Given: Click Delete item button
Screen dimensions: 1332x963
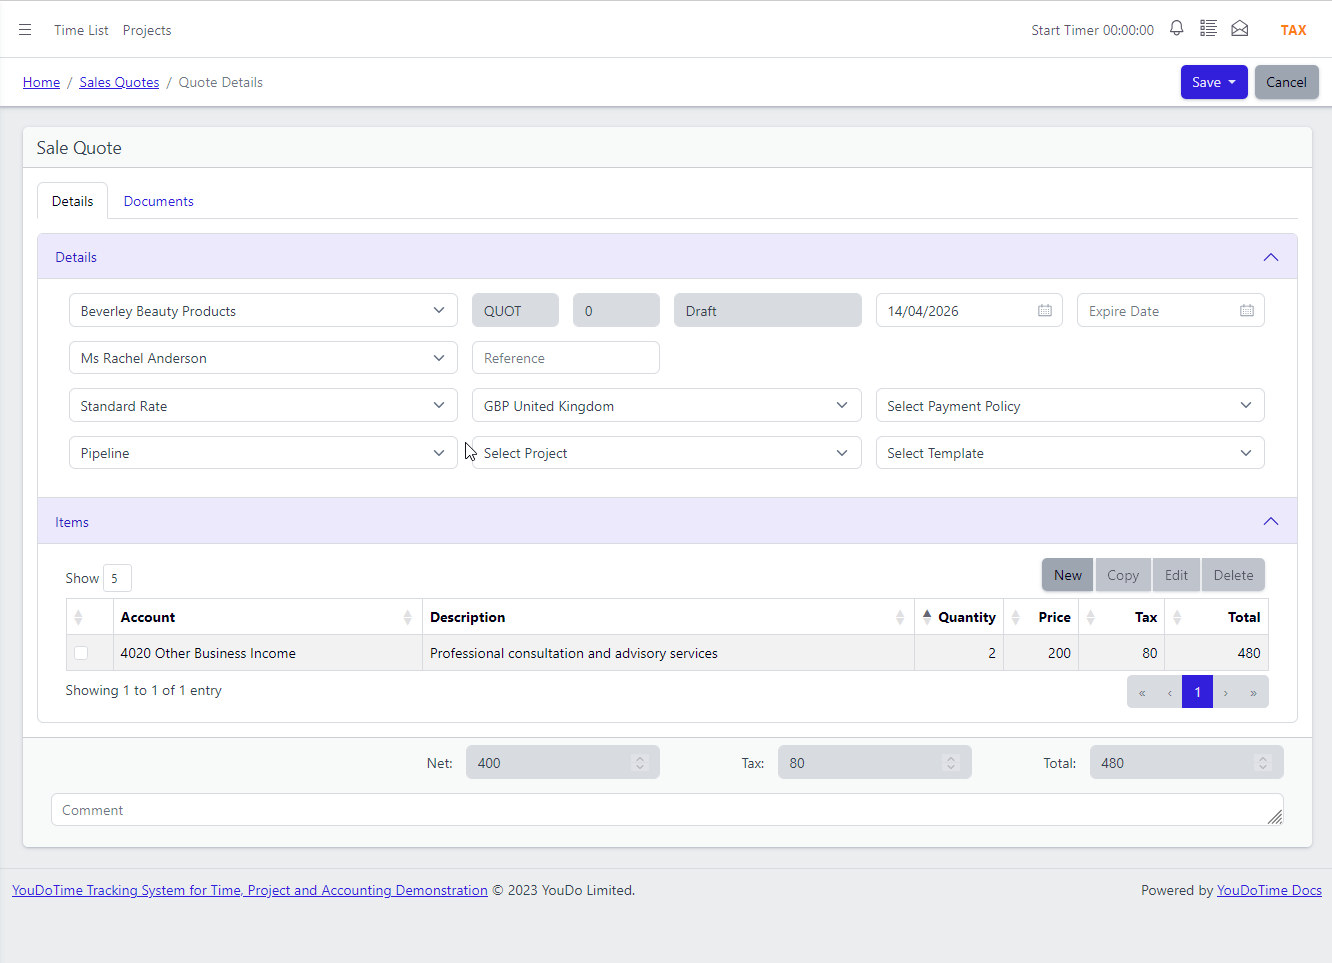Looking at the screenshot, I should (x=1233, y=575).
